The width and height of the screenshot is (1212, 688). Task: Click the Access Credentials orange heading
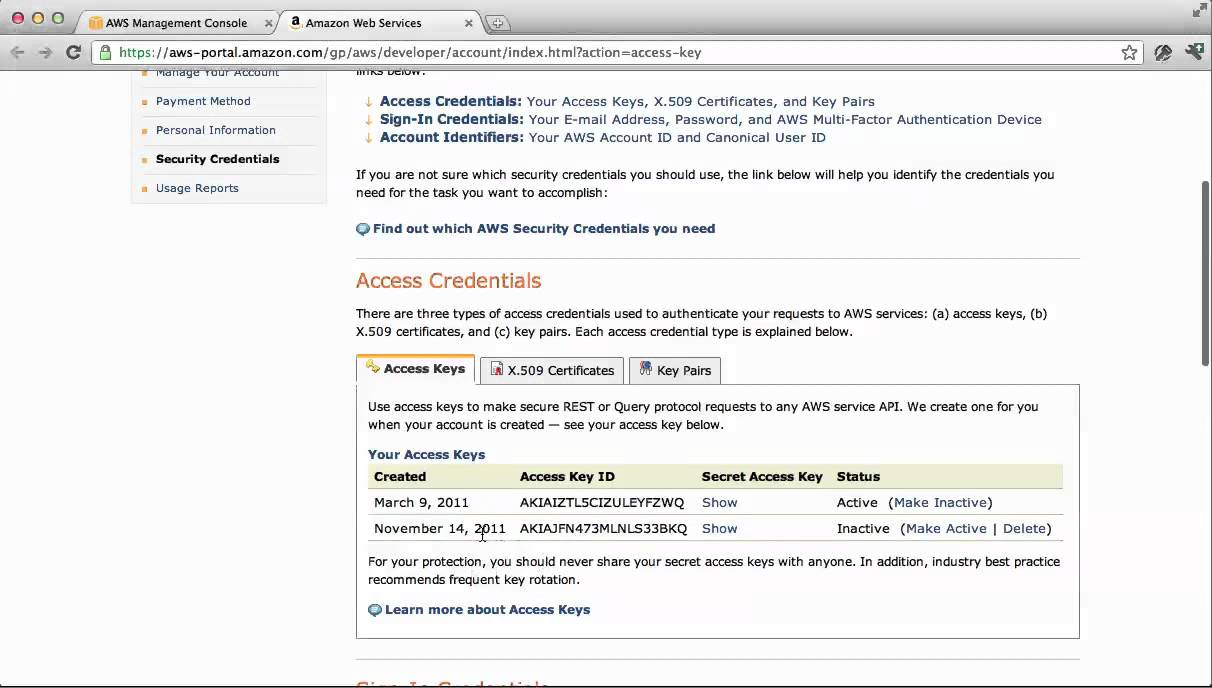coord(449,281)
